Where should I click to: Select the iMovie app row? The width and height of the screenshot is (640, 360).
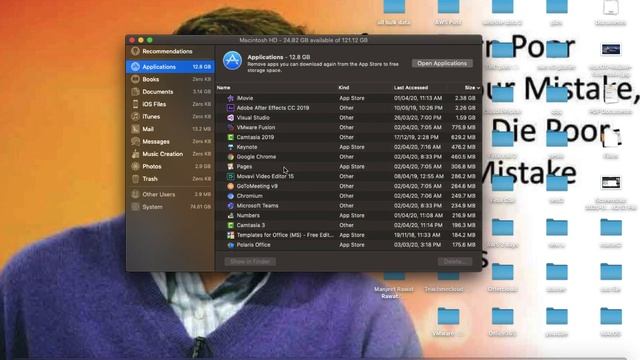click(x=348, y=98)
